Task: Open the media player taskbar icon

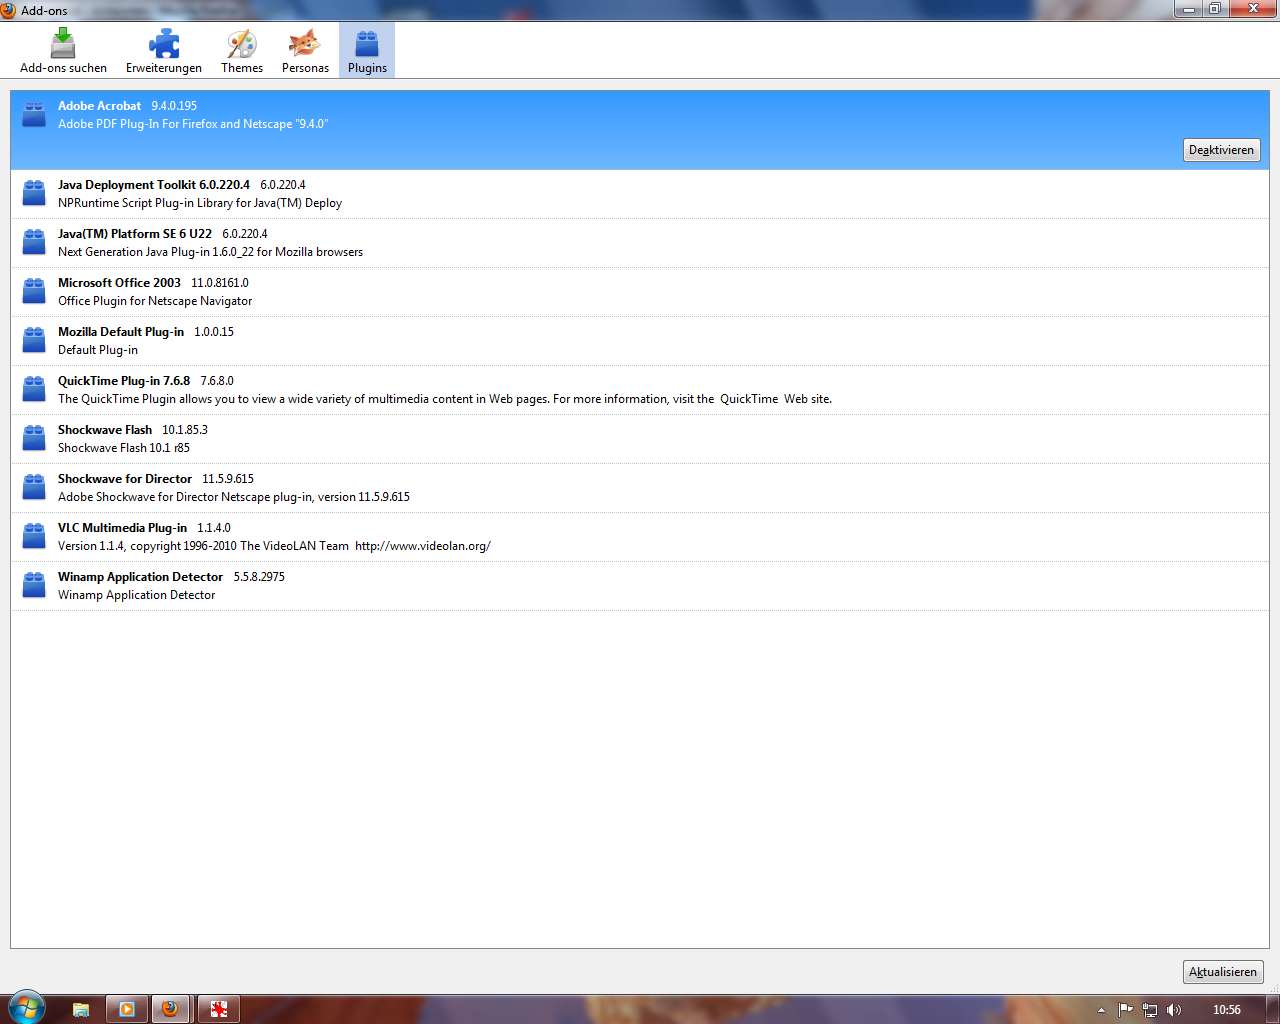Action: click(x=127, y=1009)
